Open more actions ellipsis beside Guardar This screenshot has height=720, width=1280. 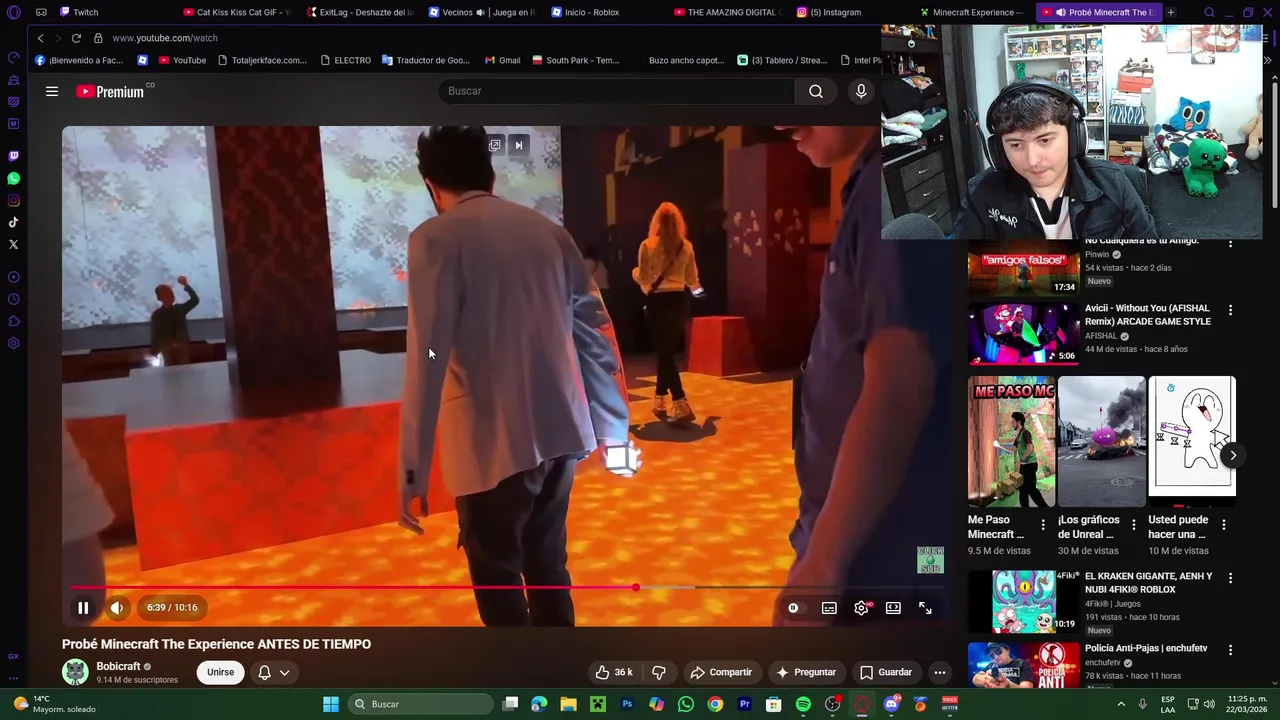[x=939, y=672]
